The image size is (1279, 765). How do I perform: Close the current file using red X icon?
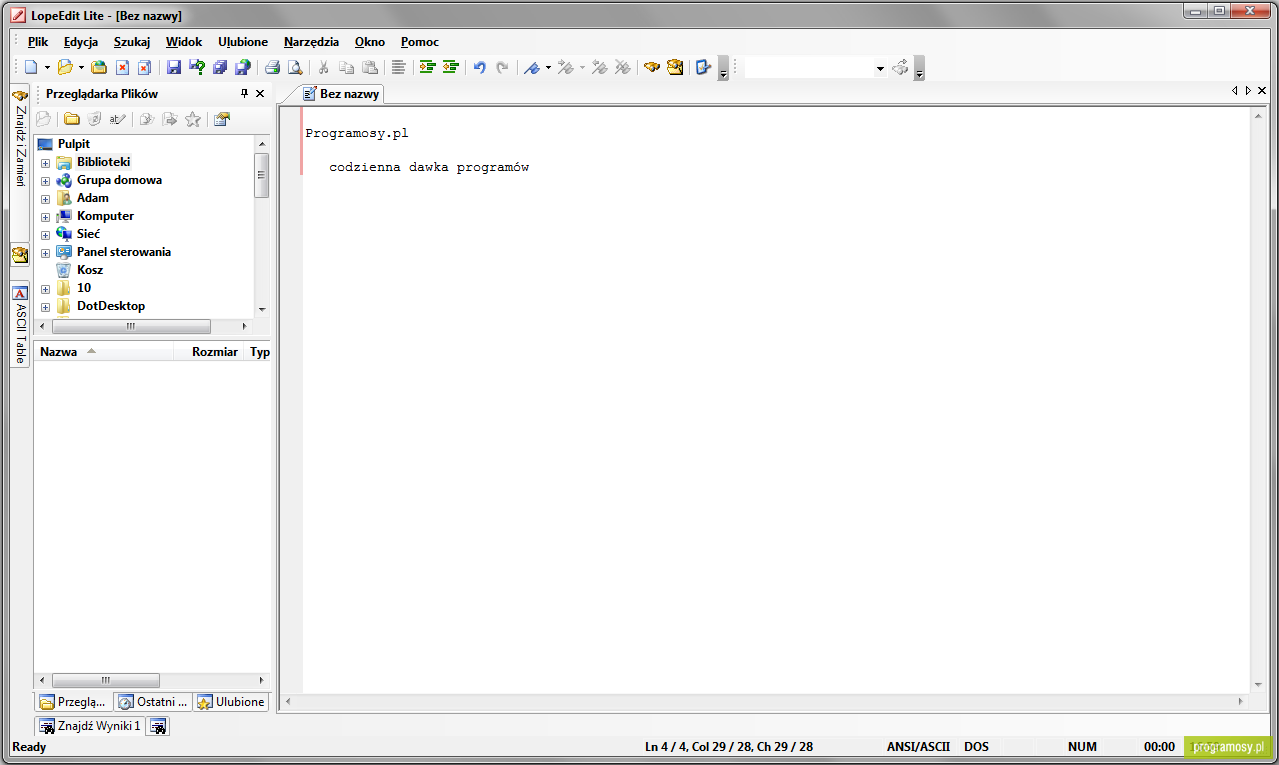coord(122,67)
